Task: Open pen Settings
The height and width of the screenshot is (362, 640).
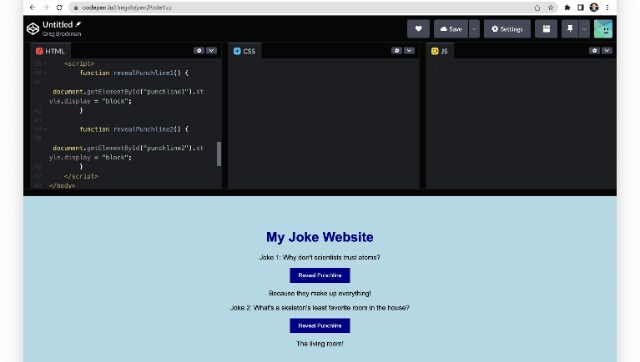Action: coord(507,29)
